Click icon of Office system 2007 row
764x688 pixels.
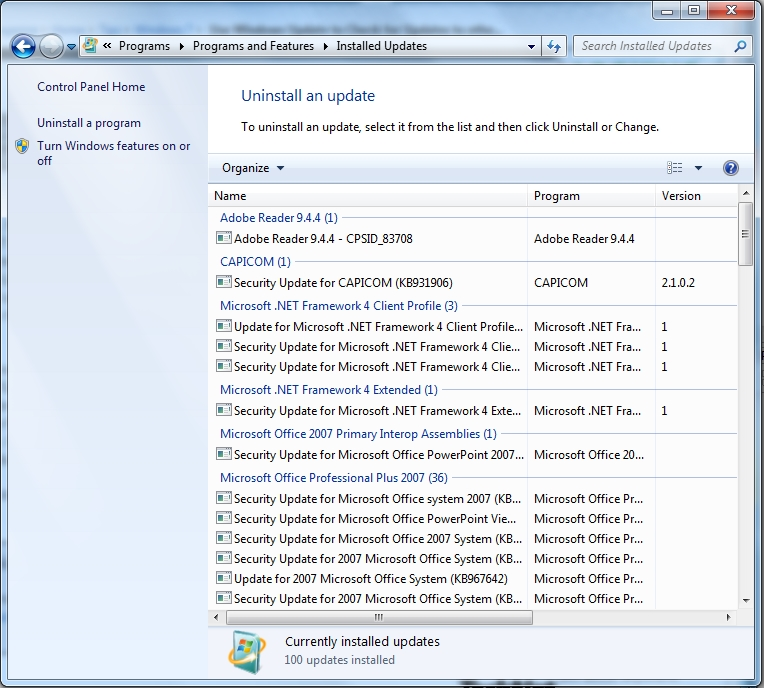point(224,497)
